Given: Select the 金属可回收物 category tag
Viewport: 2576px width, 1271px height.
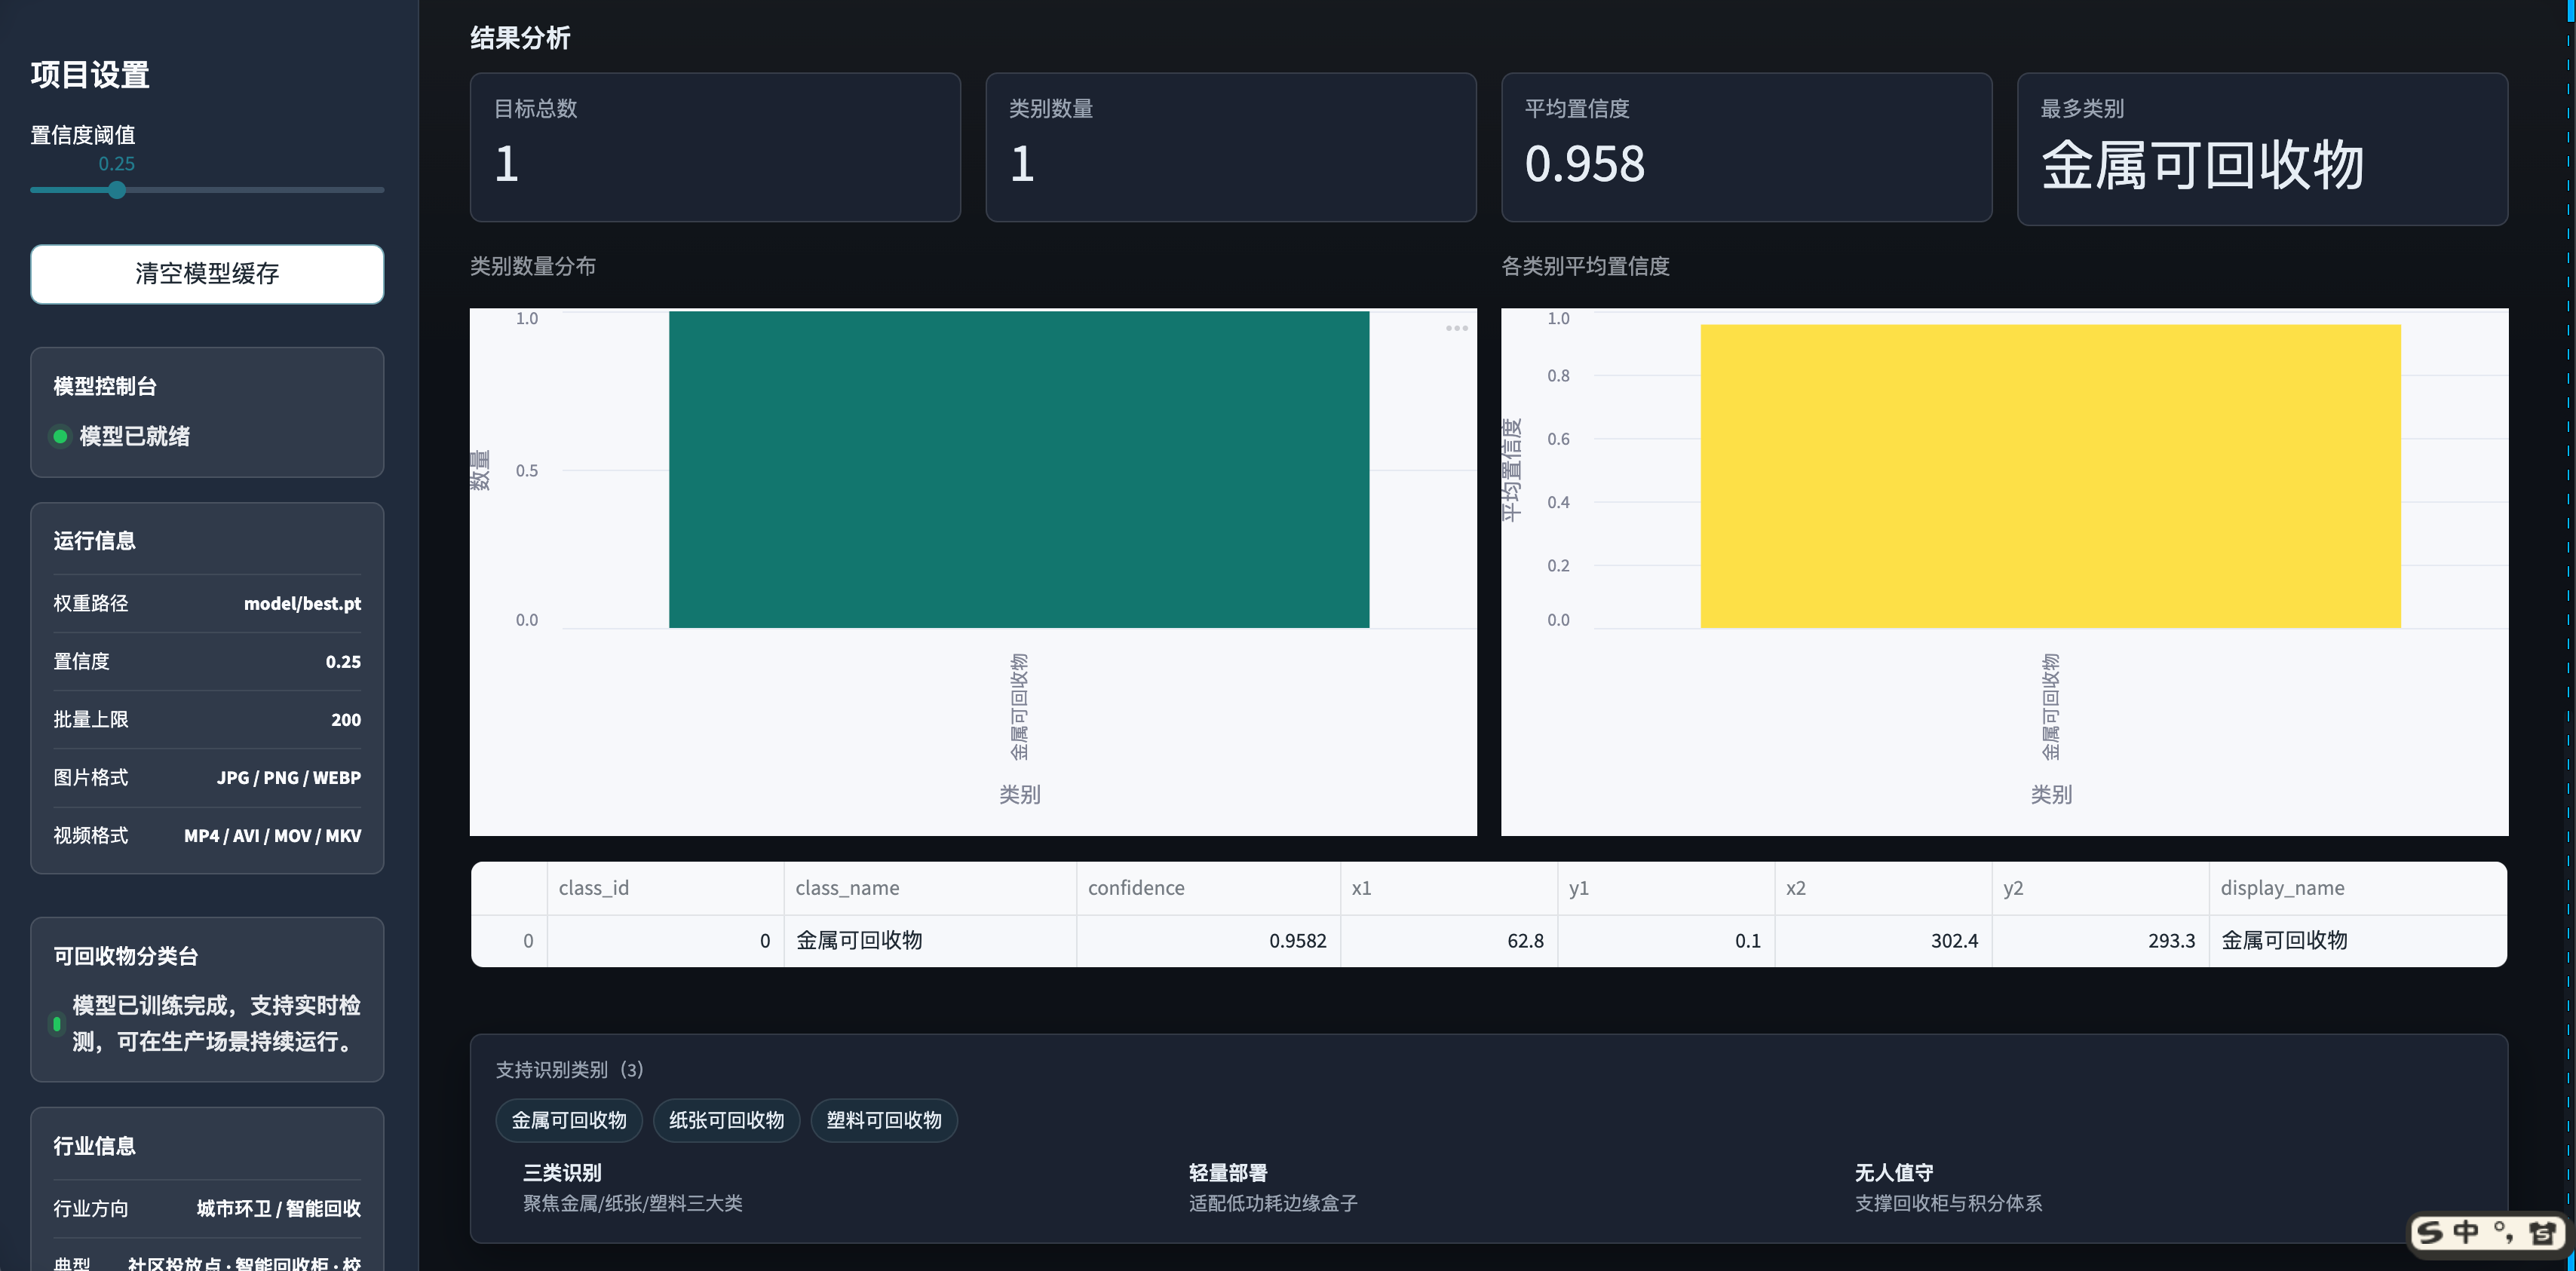Looking at the screenshot, I should (569, 1120).
